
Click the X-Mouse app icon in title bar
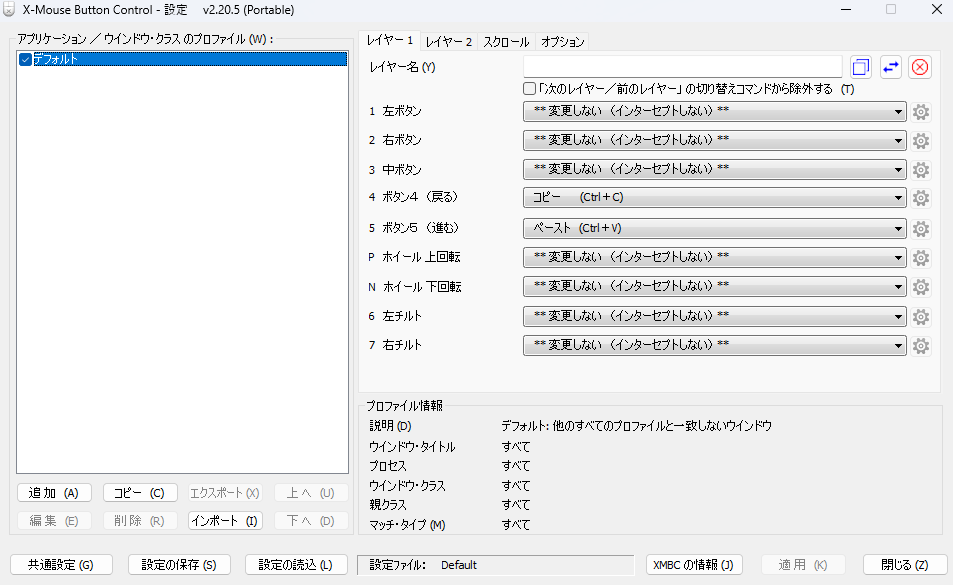(9, 10)
